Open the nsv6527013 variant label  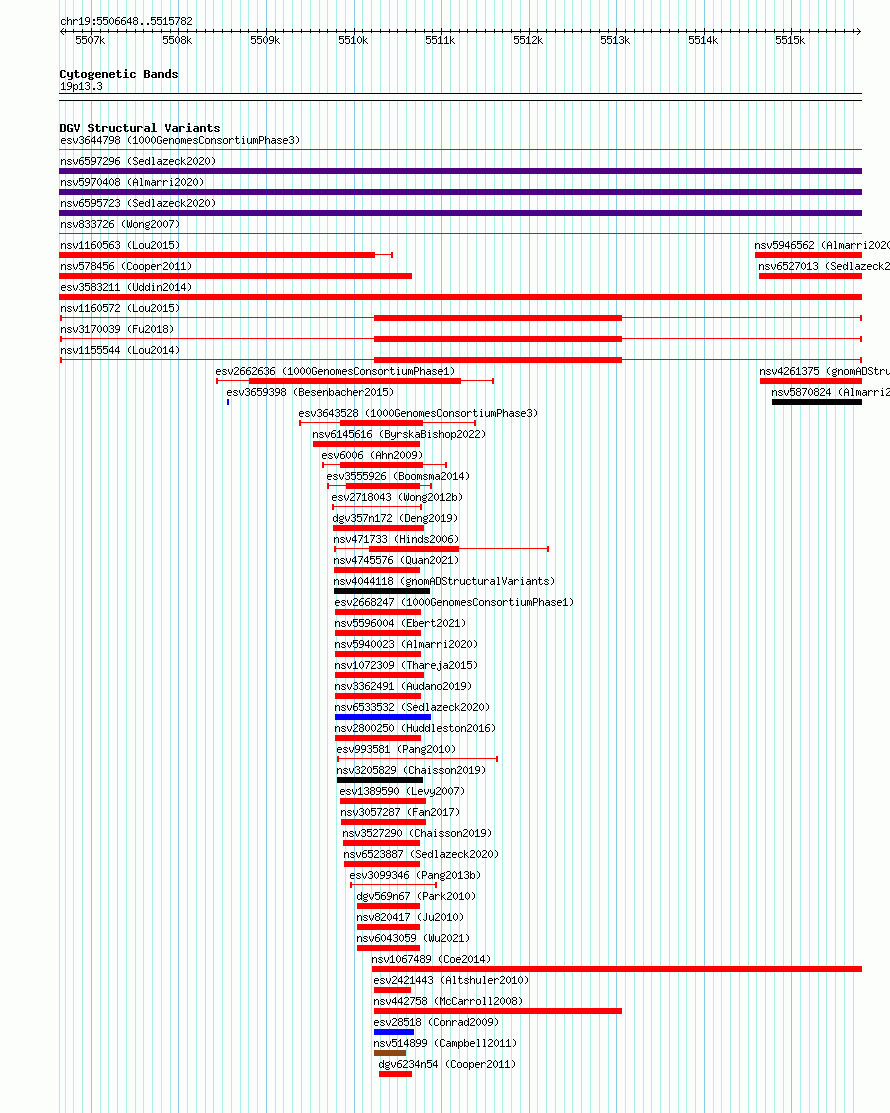point(824,266)
